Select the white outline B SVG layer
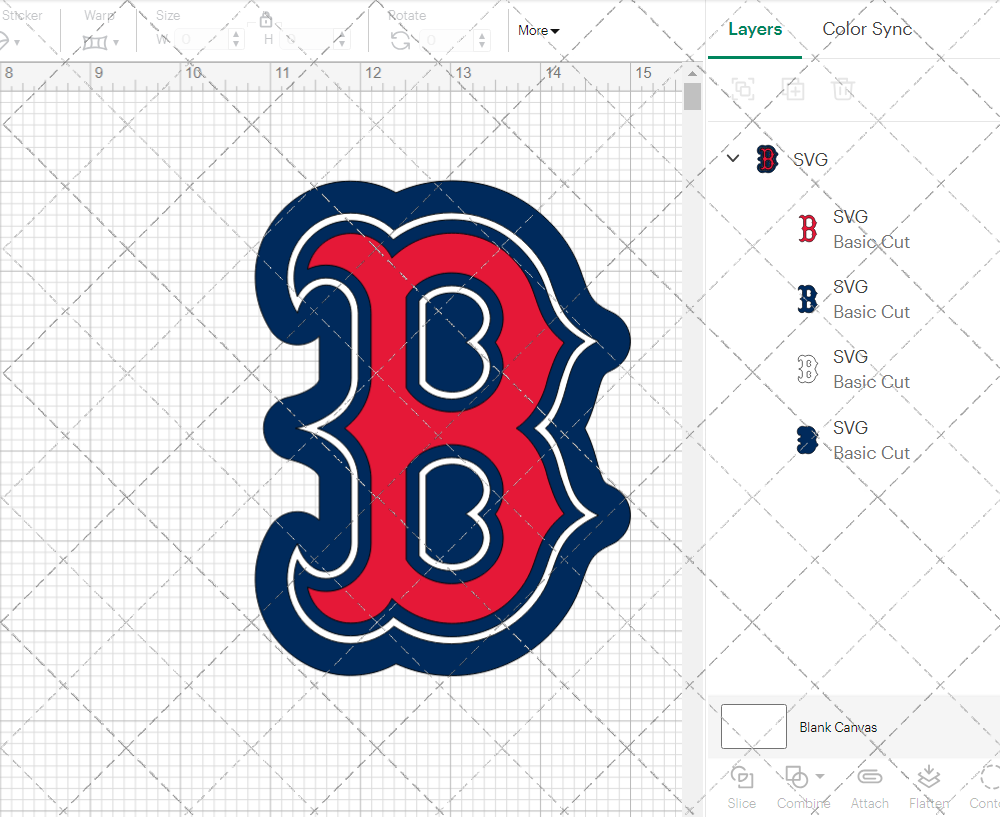Image resolution: width=1000 pixels, height=817 pixels. [850, 369]
